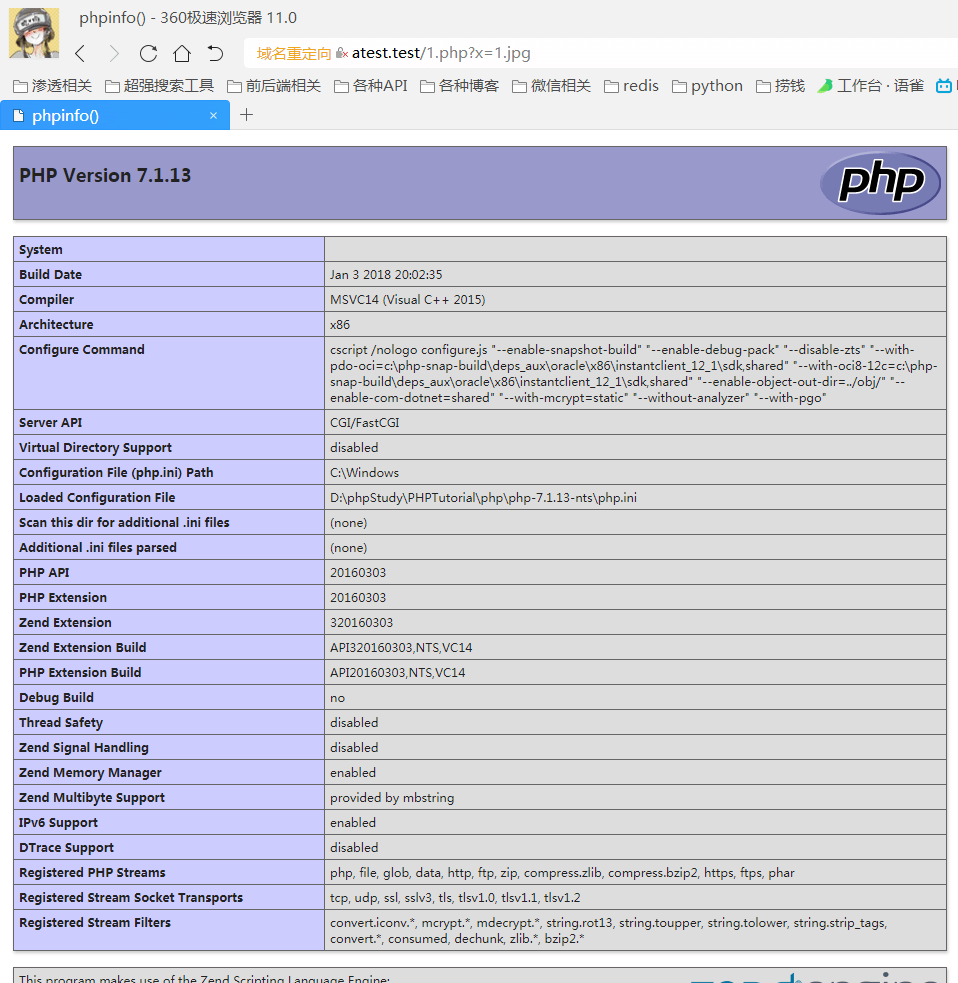Focus the address bar URL atest.test
958x983 pixels.
coord(441,53)
